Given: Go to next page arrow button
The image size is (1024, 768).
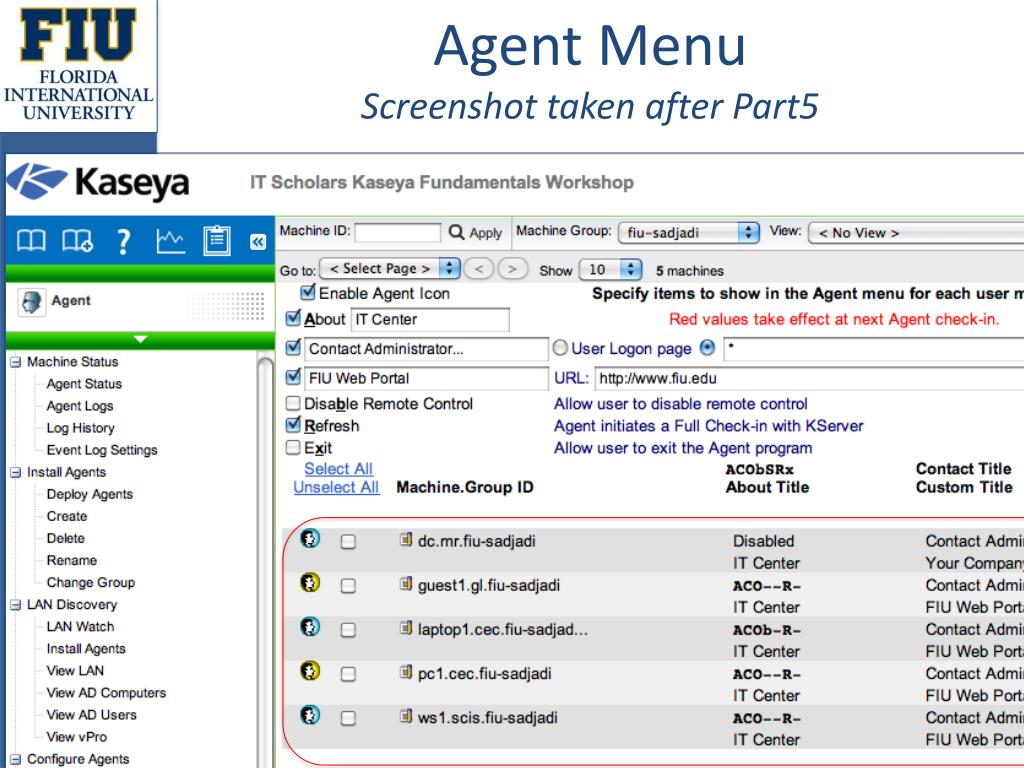Looking at the screenshot, I should (x=512, y=269).
